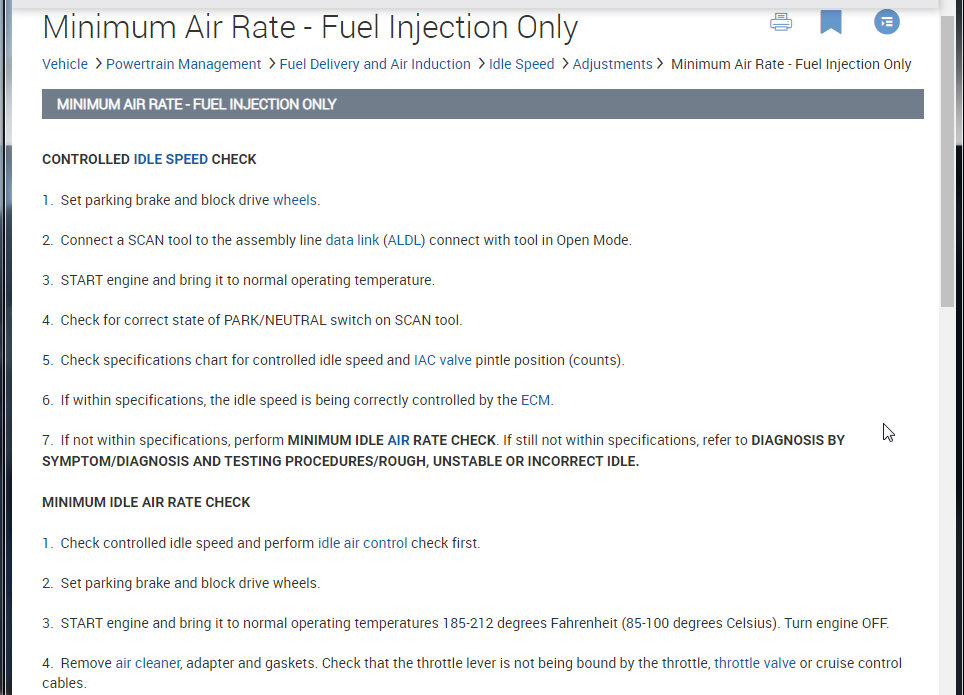Screen dimensions: 964x695
Task: Click the air cleaner link
Action: tap(148, 663)
